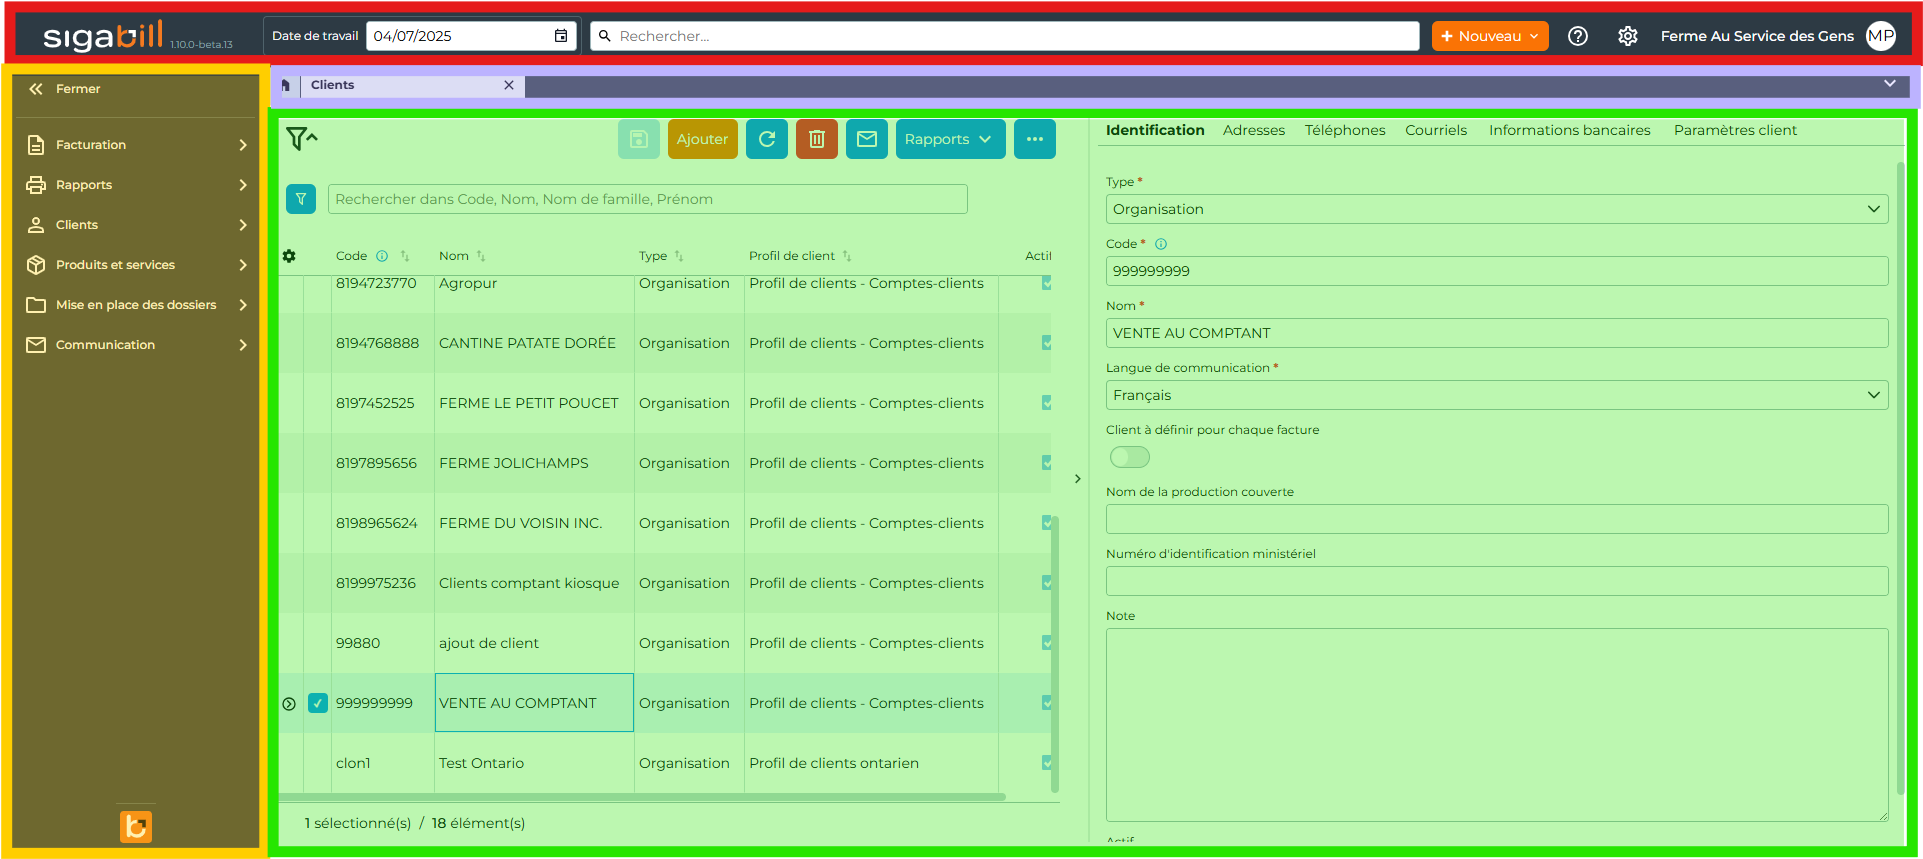Screen dimensions: 1923x859
Task: Send email using the envelope icon
Action: pyautogui.click(x=867, y=139)
